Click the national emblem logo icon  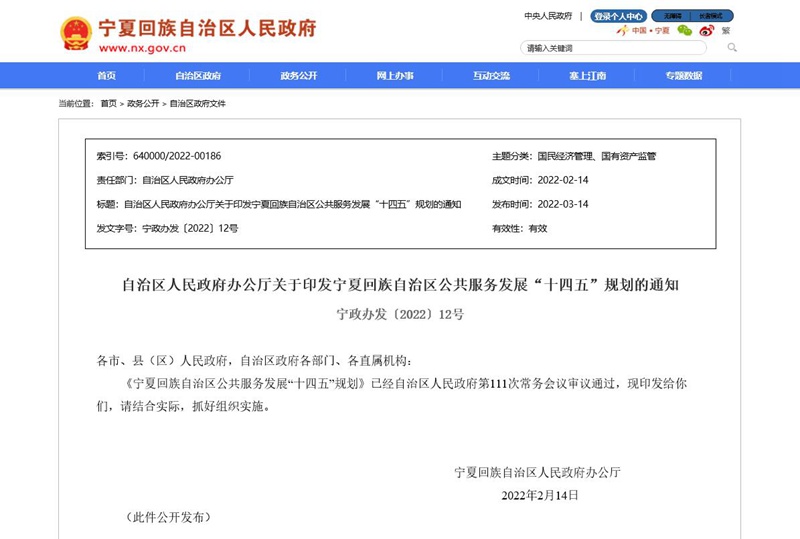75,33
